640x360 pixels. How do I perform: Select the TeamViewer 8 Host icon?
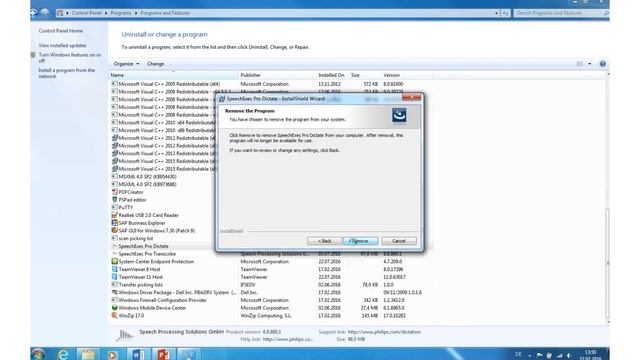tap(115, 269)
